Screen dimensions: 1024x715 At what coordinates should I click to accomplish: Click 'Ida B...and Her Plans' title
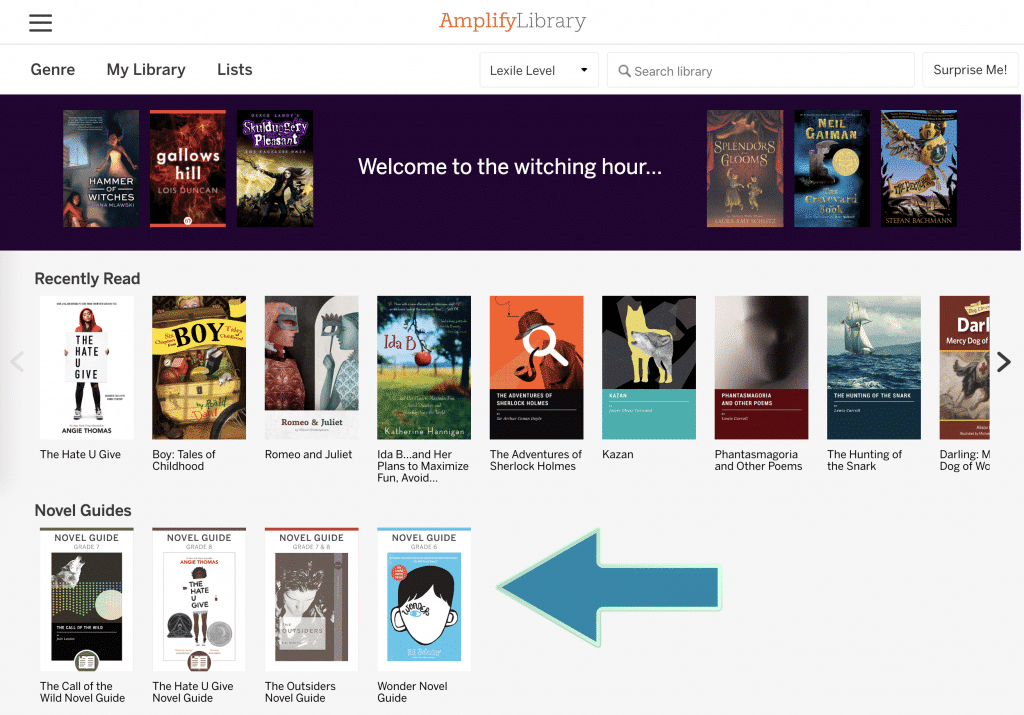coord(423,466)
